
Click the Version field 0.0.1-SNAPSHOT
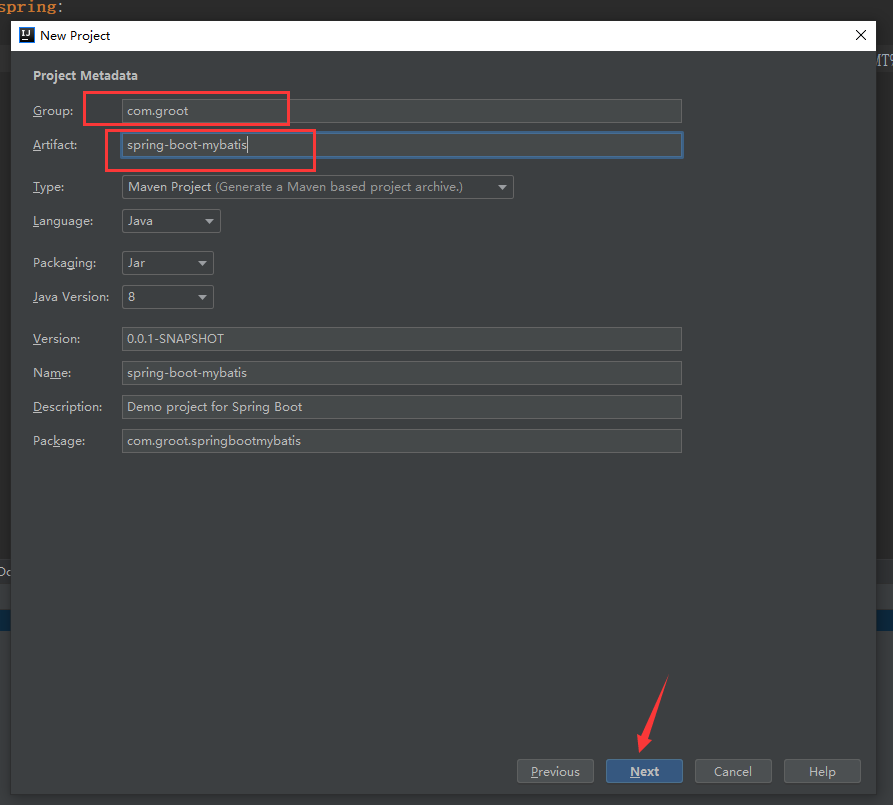pyautogui.click(x=402, y=339)
